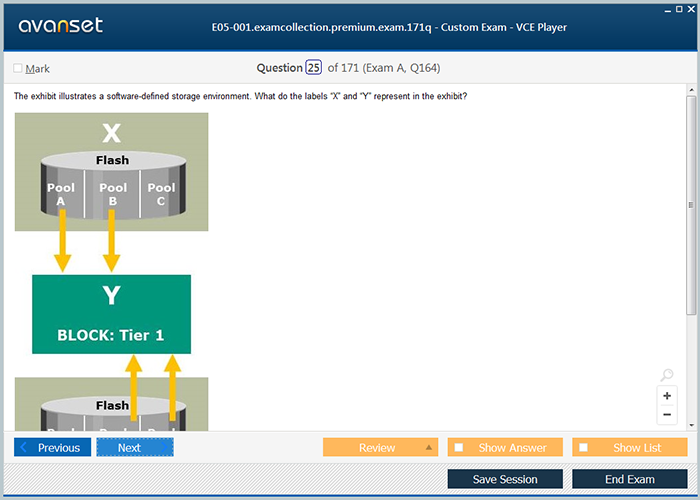
Task: Click the magnifier icon above zoom controls
Action: 667,376
